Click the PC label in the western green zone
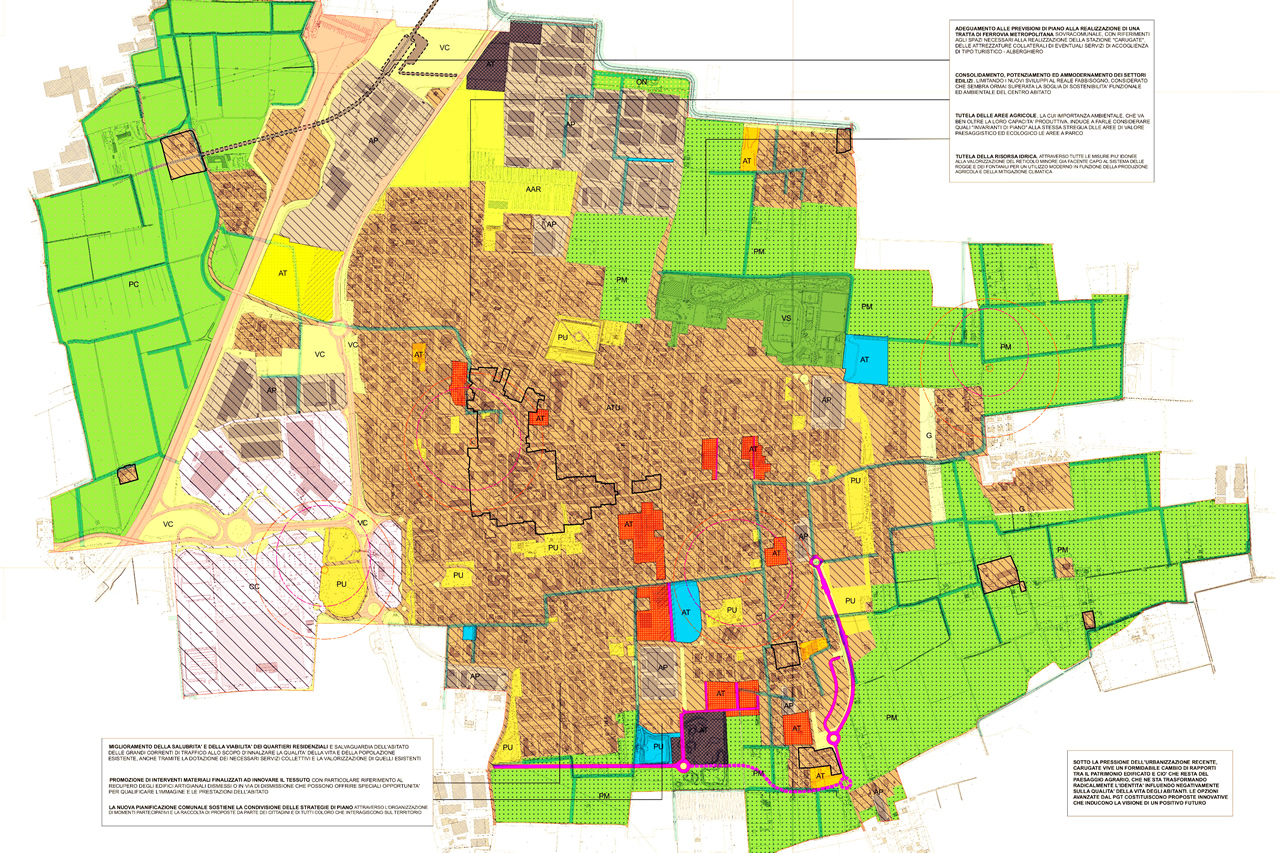 click(x=132, y=284)
